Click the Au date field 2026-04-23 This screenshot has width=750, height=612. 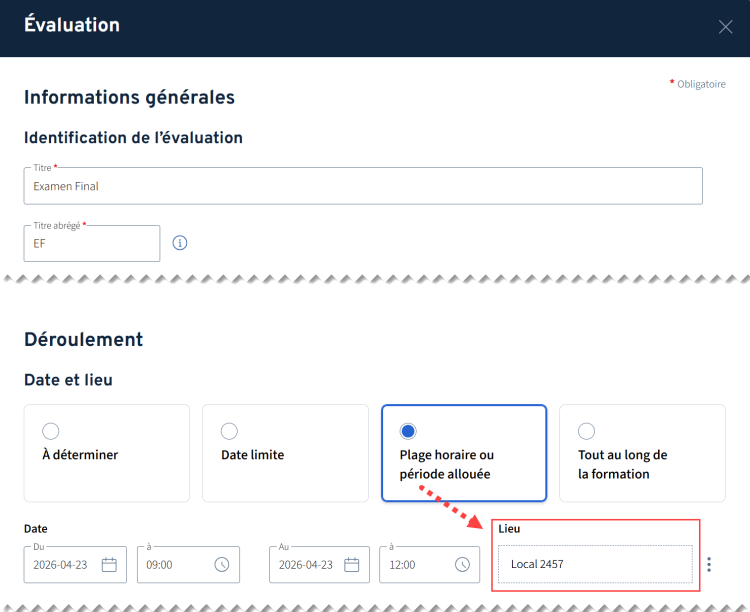pyautogui.click(x=305, y=565)
